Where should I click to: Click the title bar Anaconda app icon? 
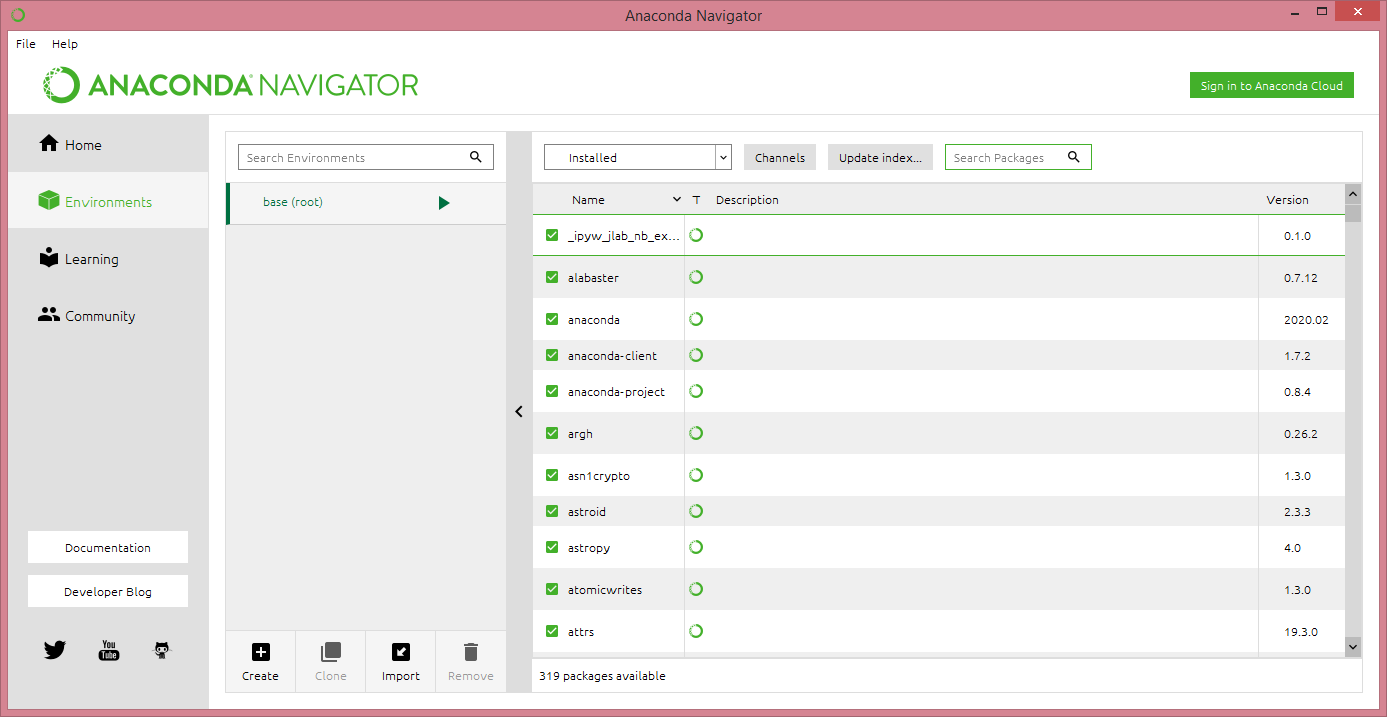[x=18, y=15]
